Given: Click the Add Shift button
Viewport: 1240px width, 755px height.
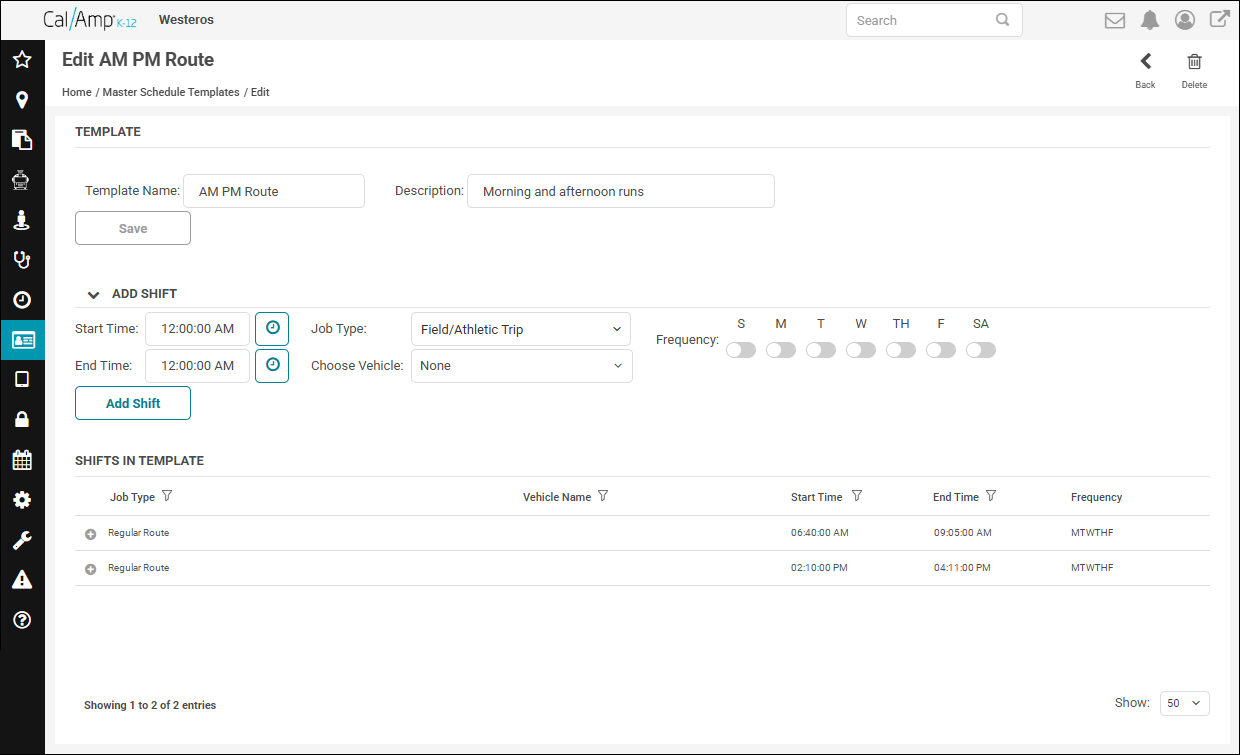Looking at the screenshot, I should [x=133, y=403].
